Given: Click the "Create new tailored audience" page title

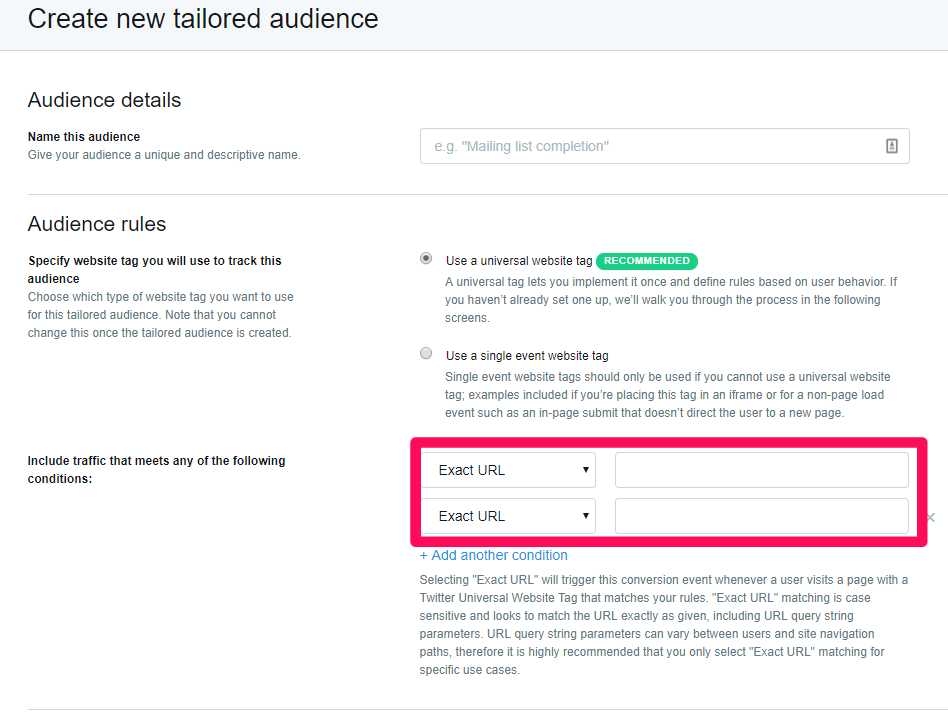Looking at the screenshot, I should point(203,19).
